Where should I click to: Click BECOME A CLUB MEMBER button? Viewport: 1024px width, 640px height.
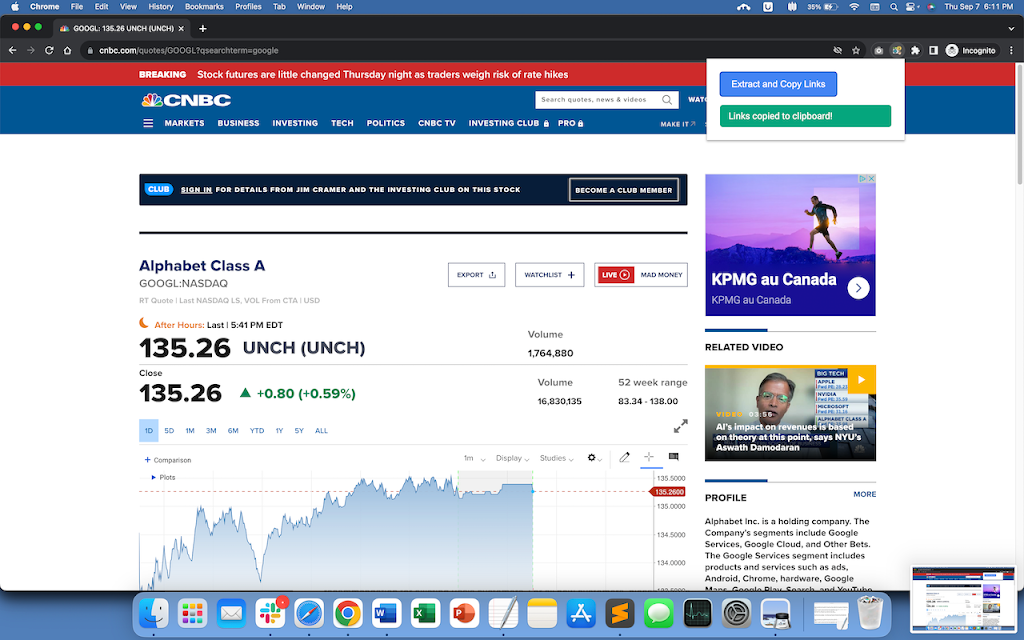624,190
